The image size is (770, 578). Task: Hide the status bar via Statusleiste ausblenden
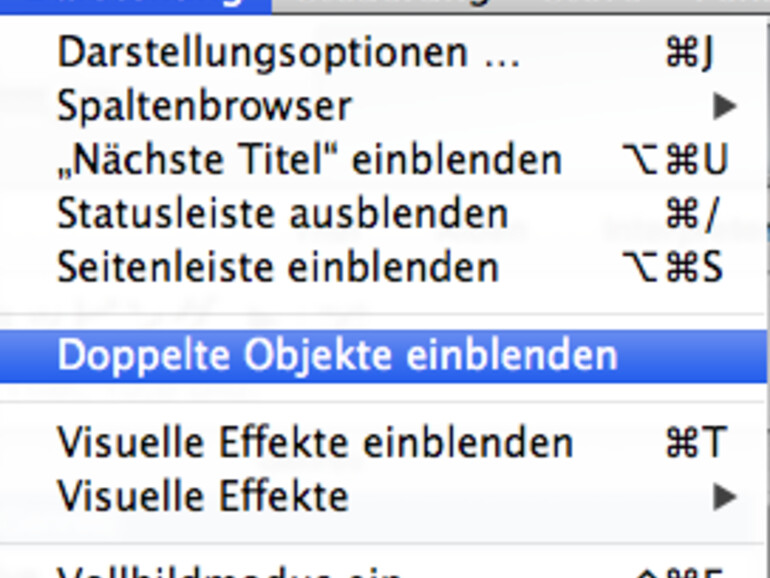(282, 214)
